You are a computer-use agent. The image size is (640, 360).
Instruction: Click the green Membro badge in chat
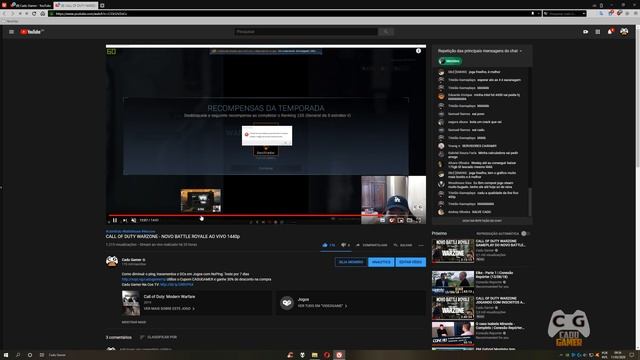click(x=450, y=61)
